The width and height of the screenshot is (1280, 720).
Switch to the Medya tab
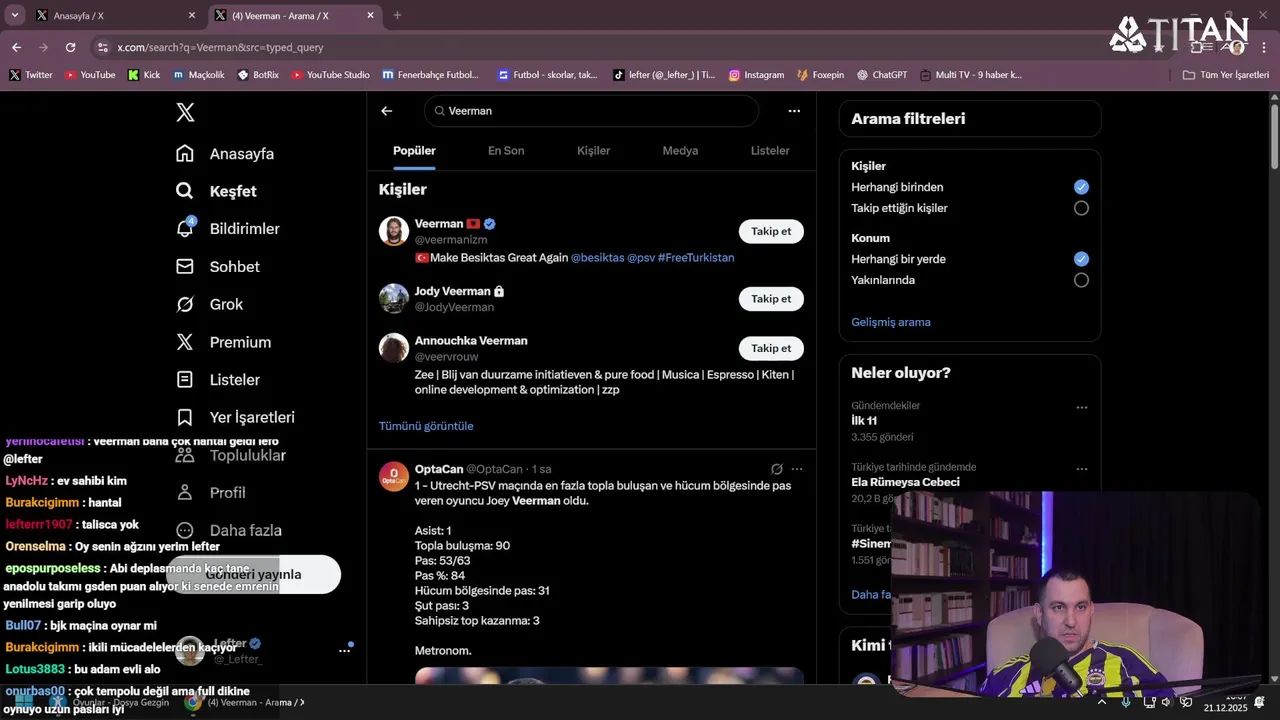[x=680, y=151]
